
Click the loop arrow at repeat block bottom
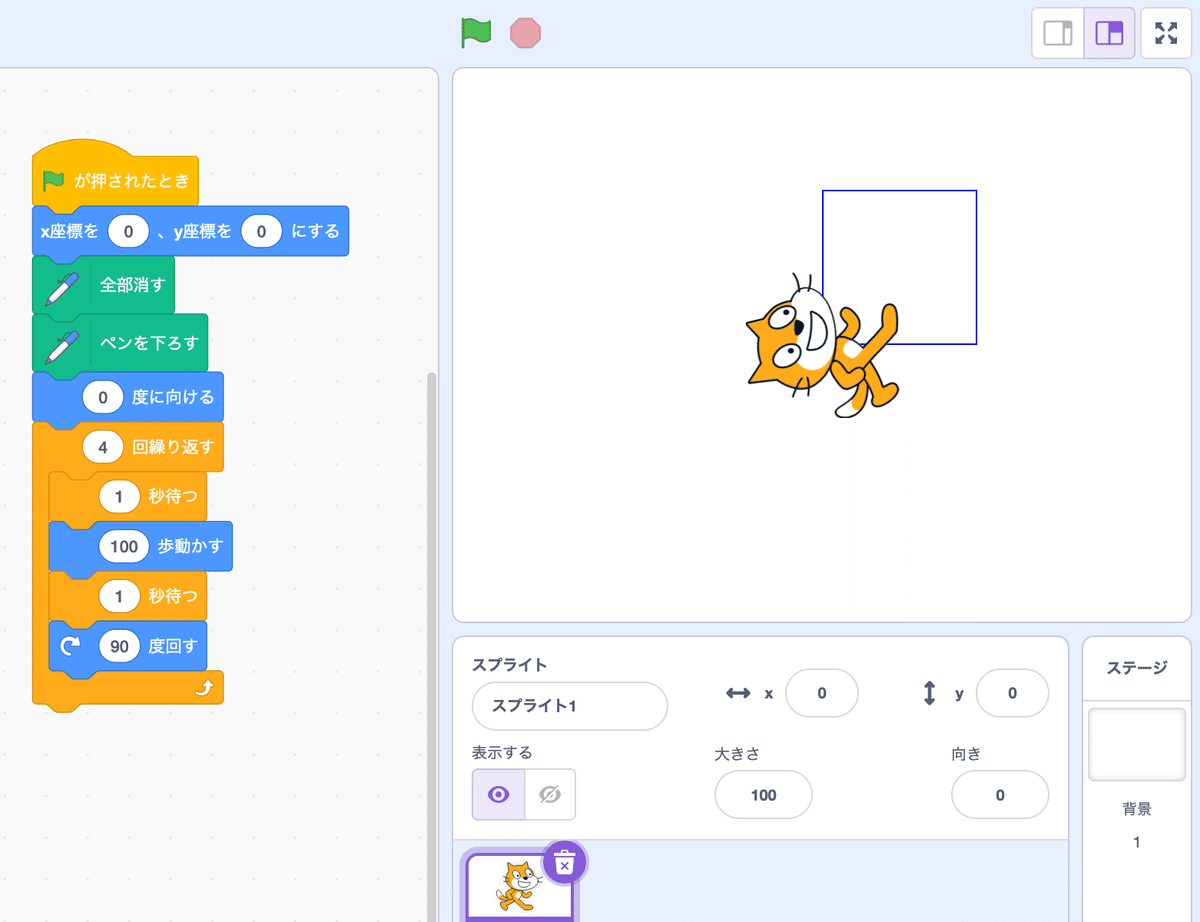204,688
